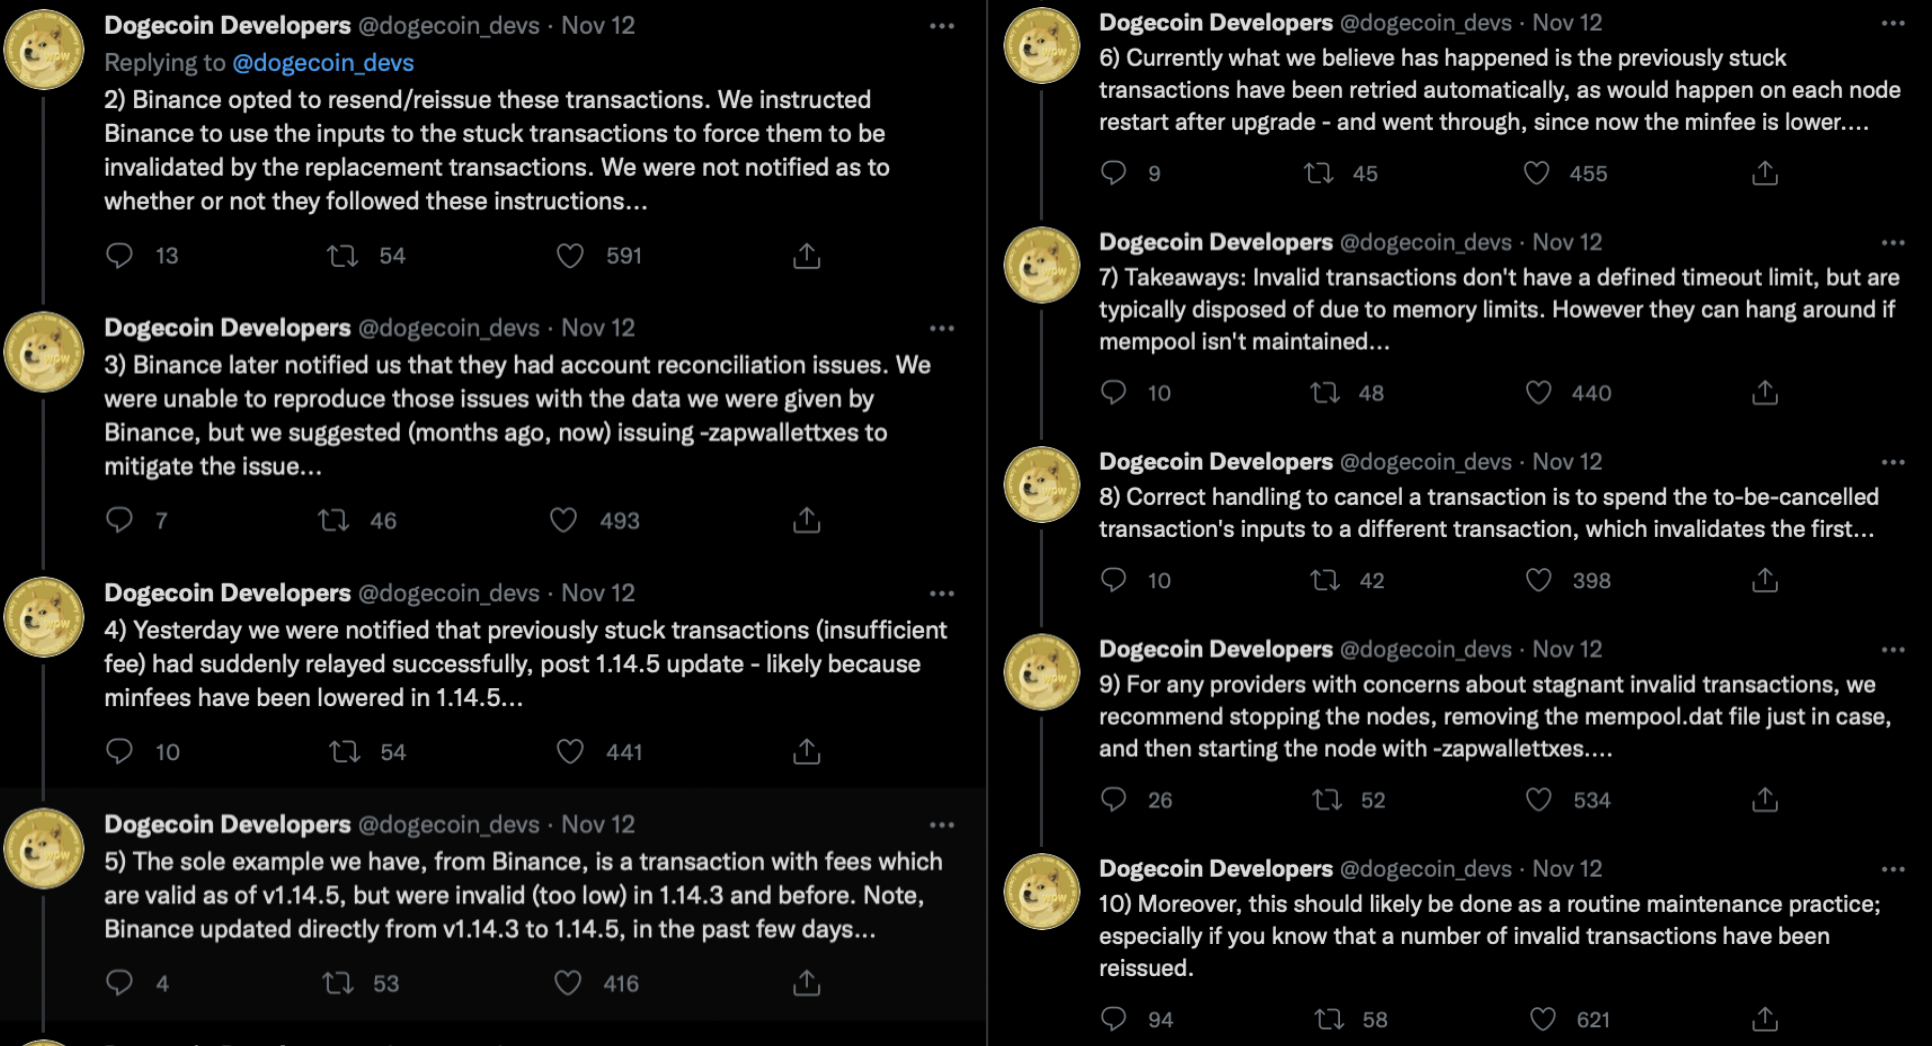Retweet the tweet starting '3) Binance later notified'

[333, 520]
